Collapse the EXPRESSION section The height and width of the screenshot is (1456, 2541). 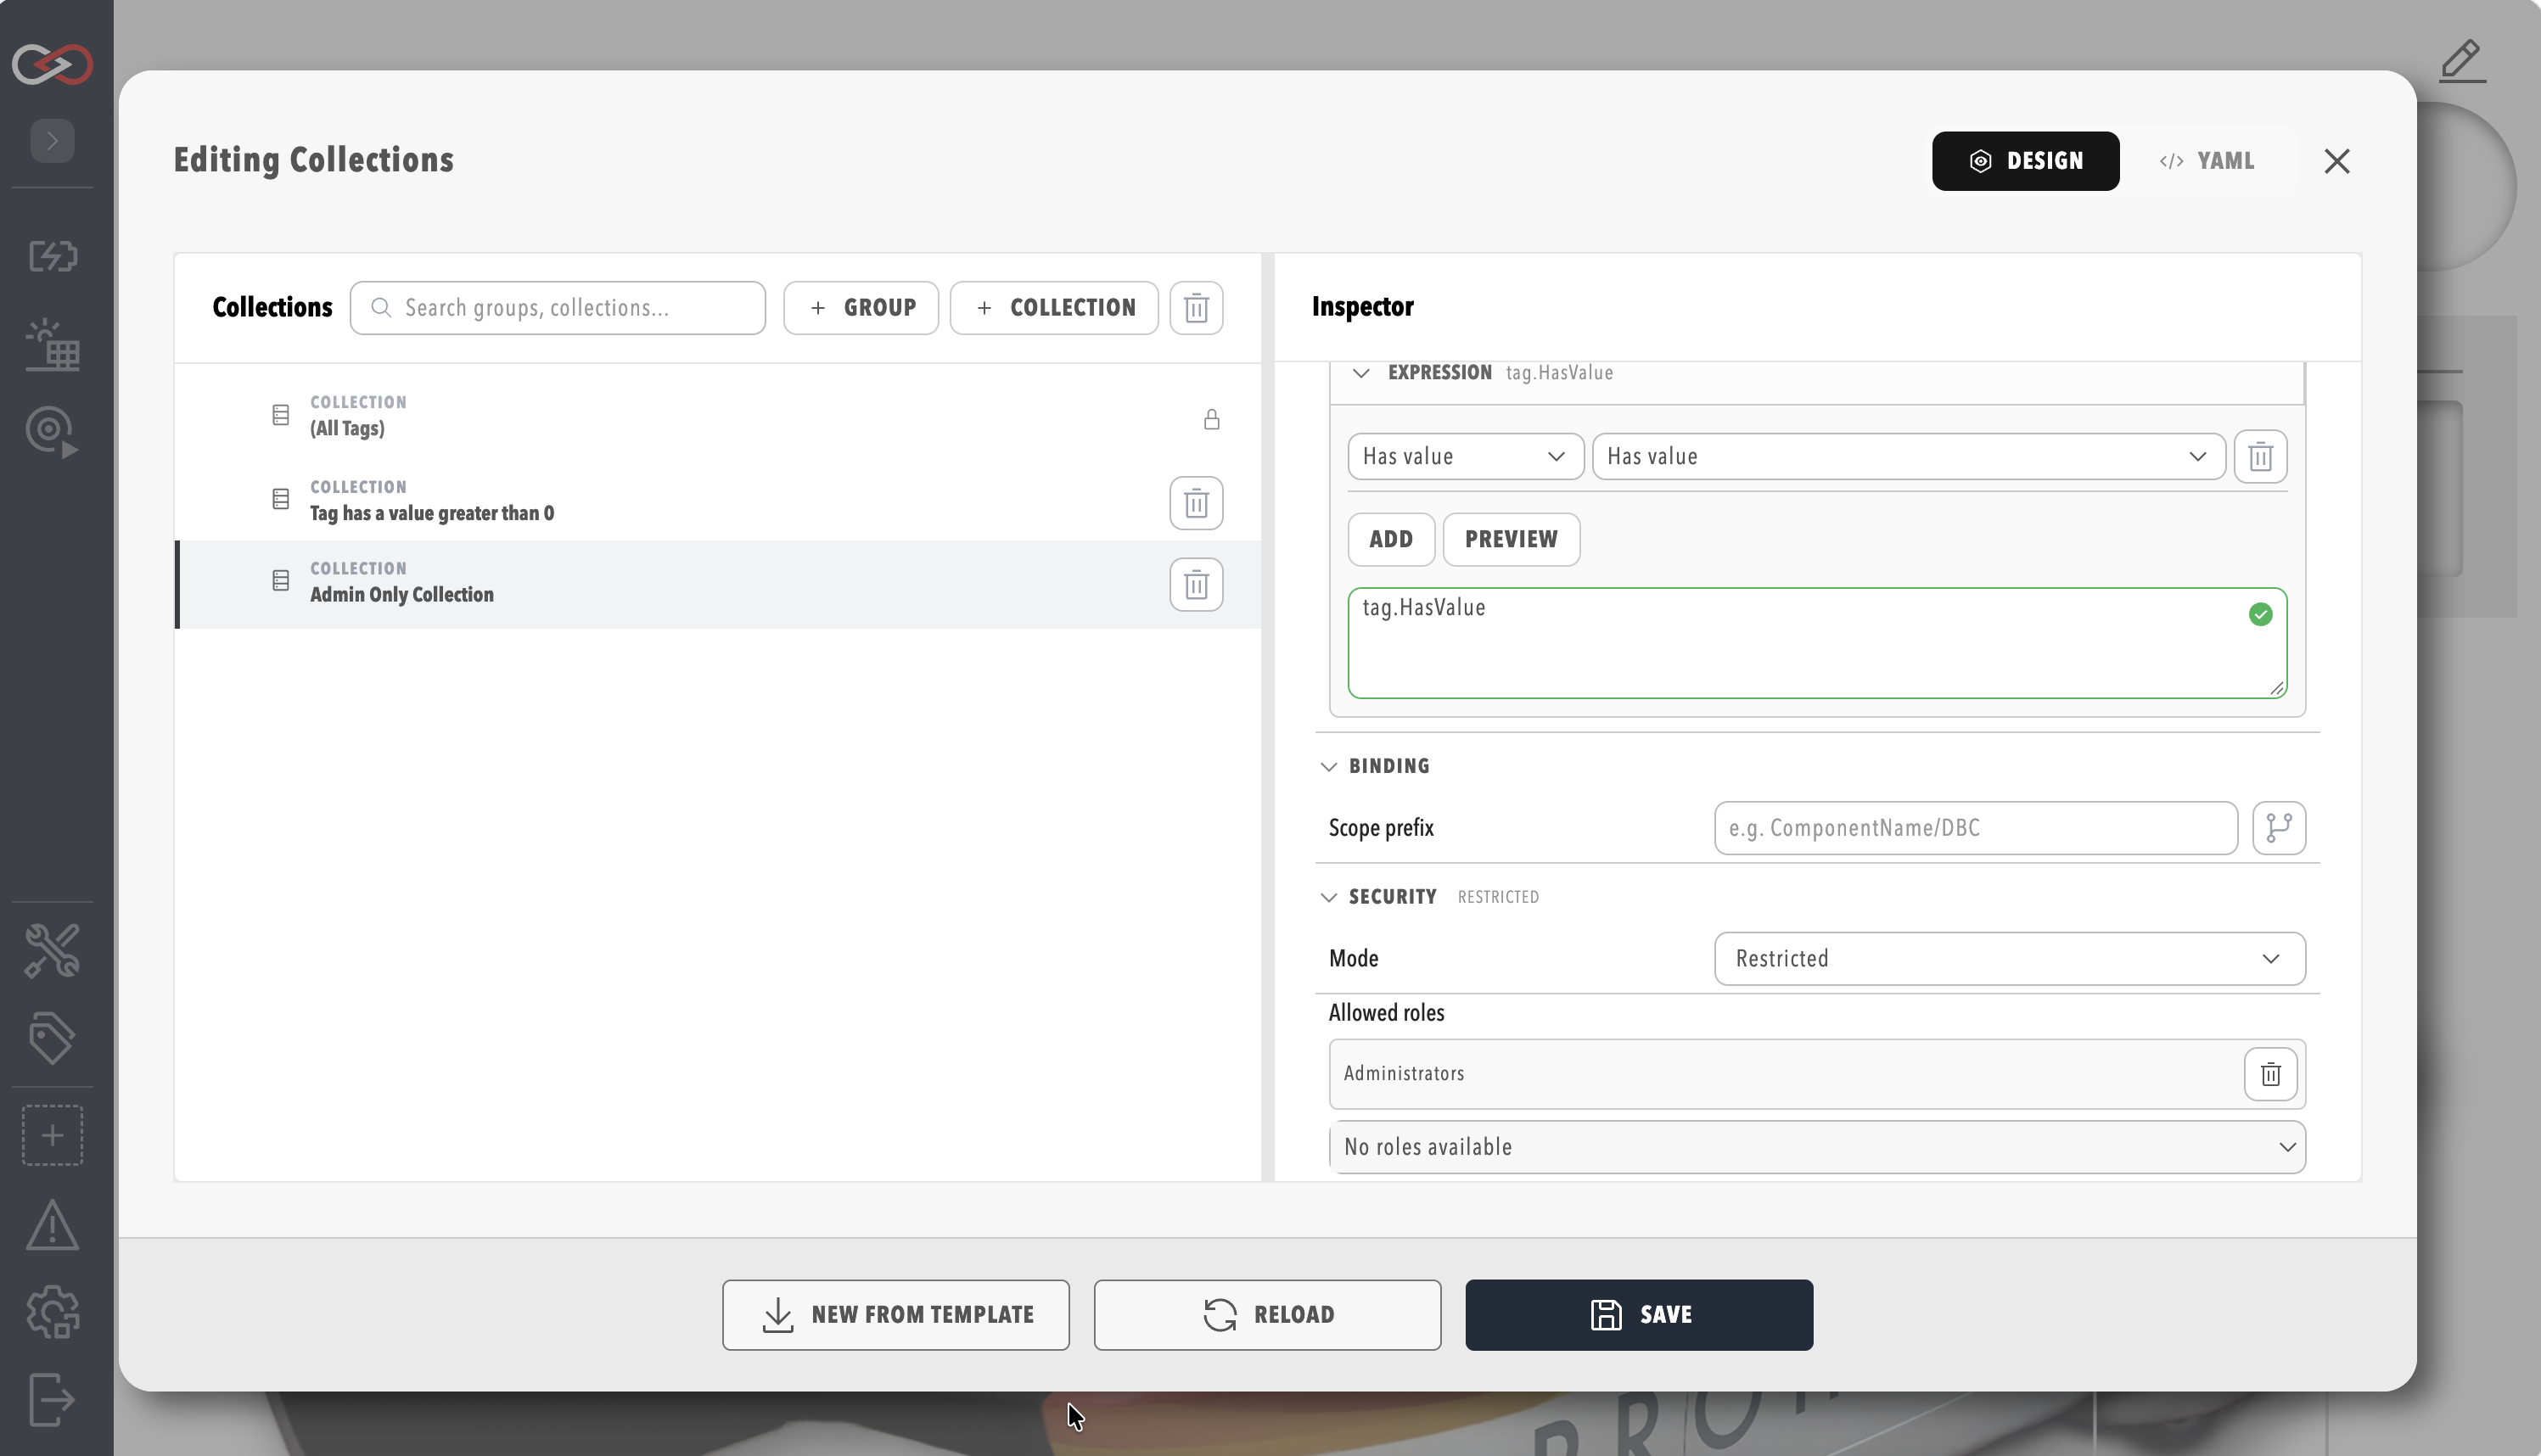[x=1360, y=373]
